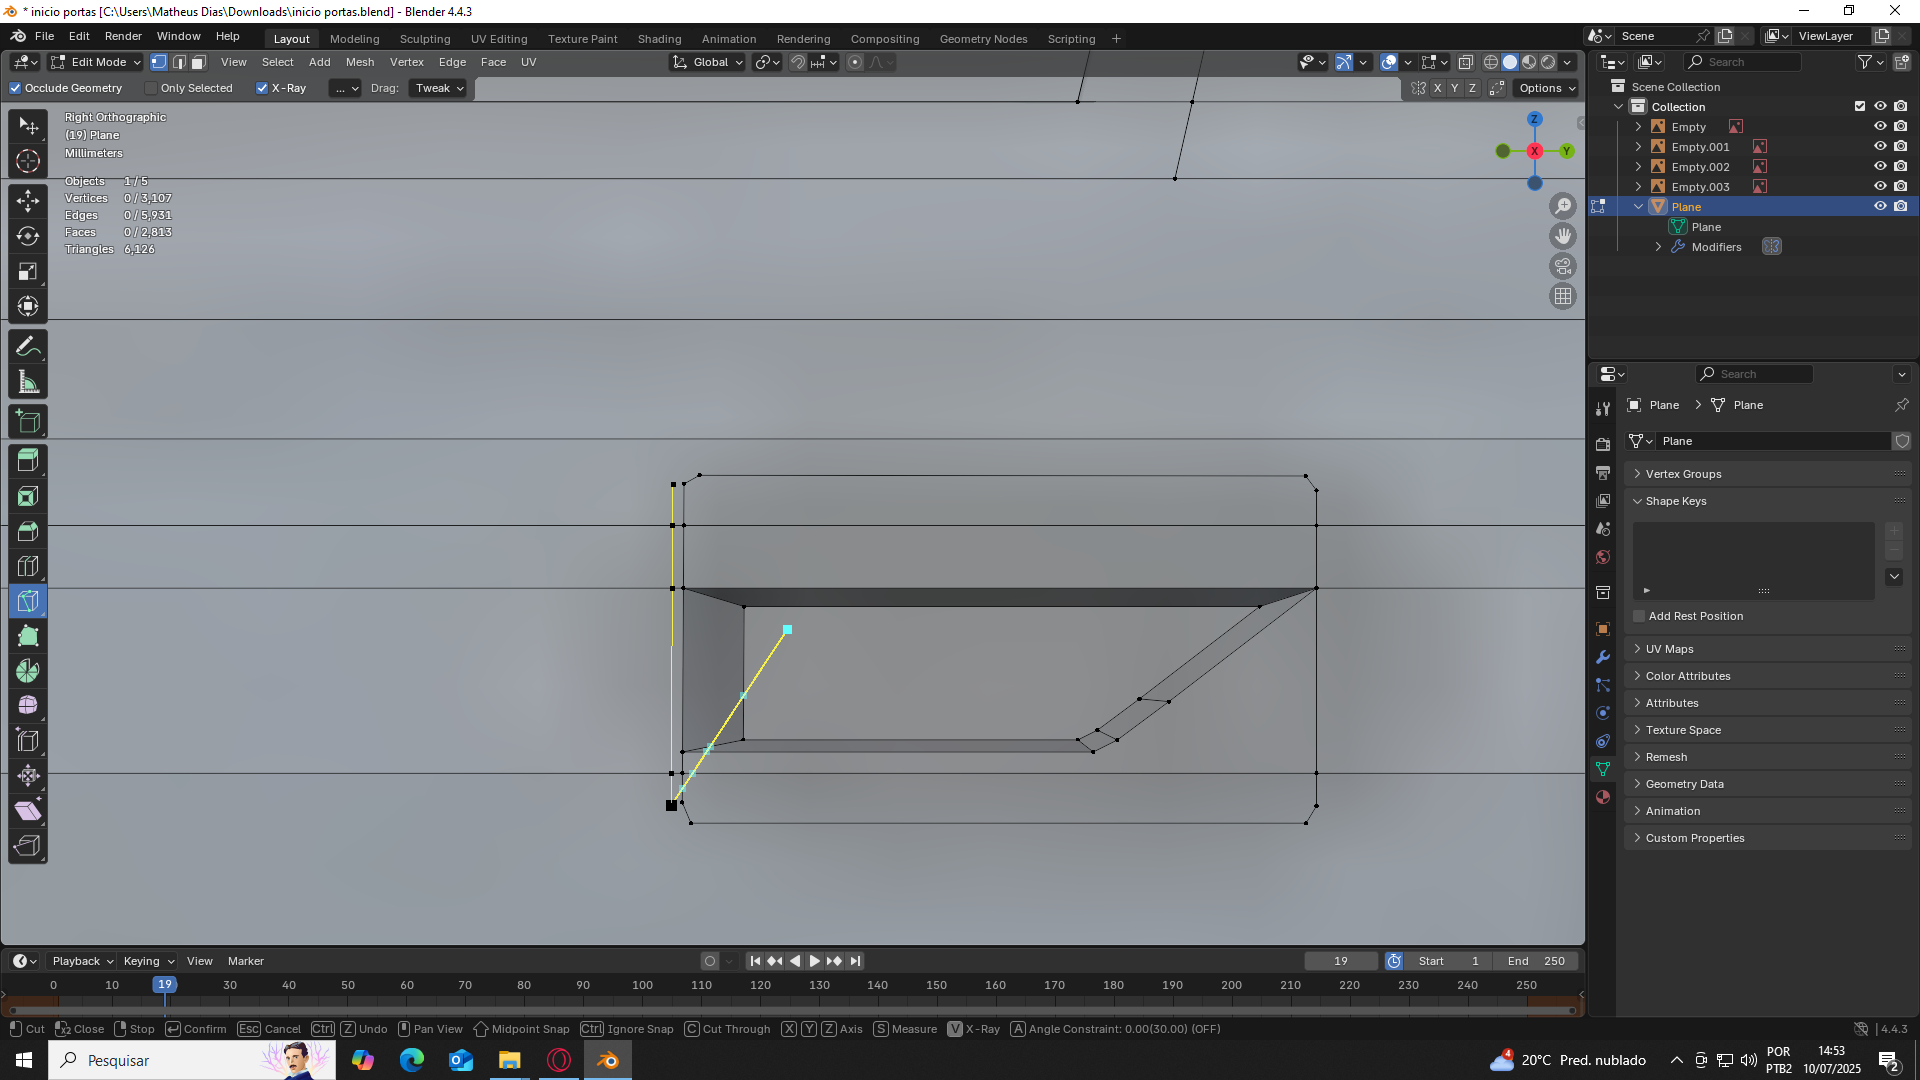Open the Modifiers properties tab wrench icon
Viewport: 1920px width, 1080px height.
coord(1603,657)
